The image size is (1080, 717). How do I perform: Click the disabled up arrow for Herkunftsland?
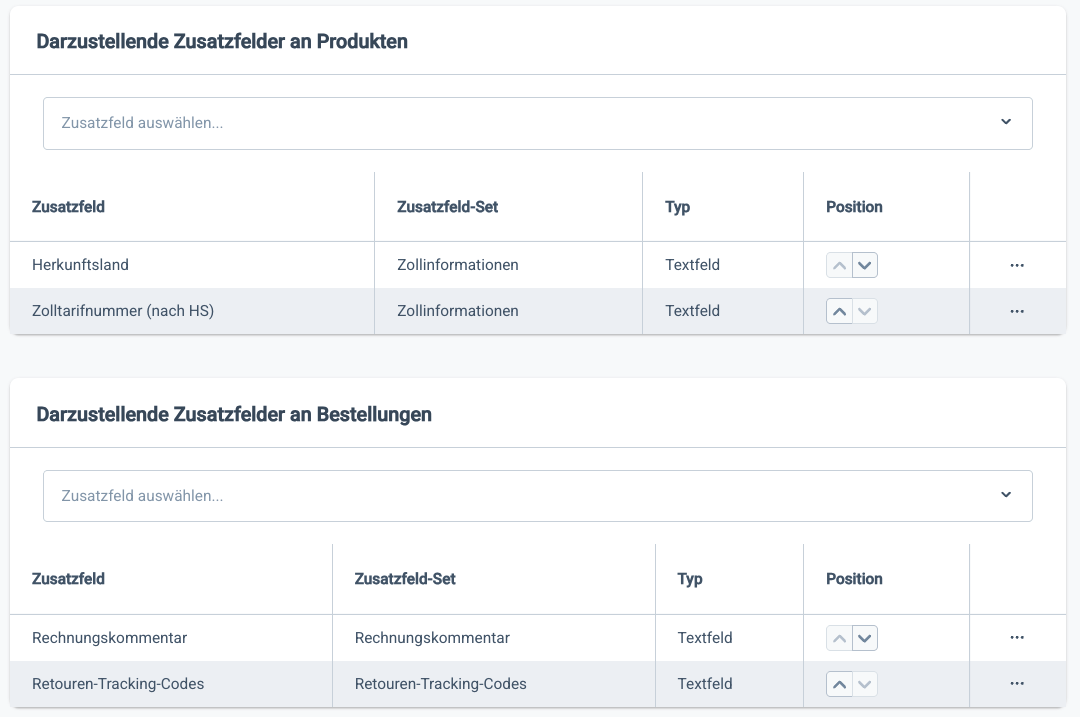tap(840, 266)
